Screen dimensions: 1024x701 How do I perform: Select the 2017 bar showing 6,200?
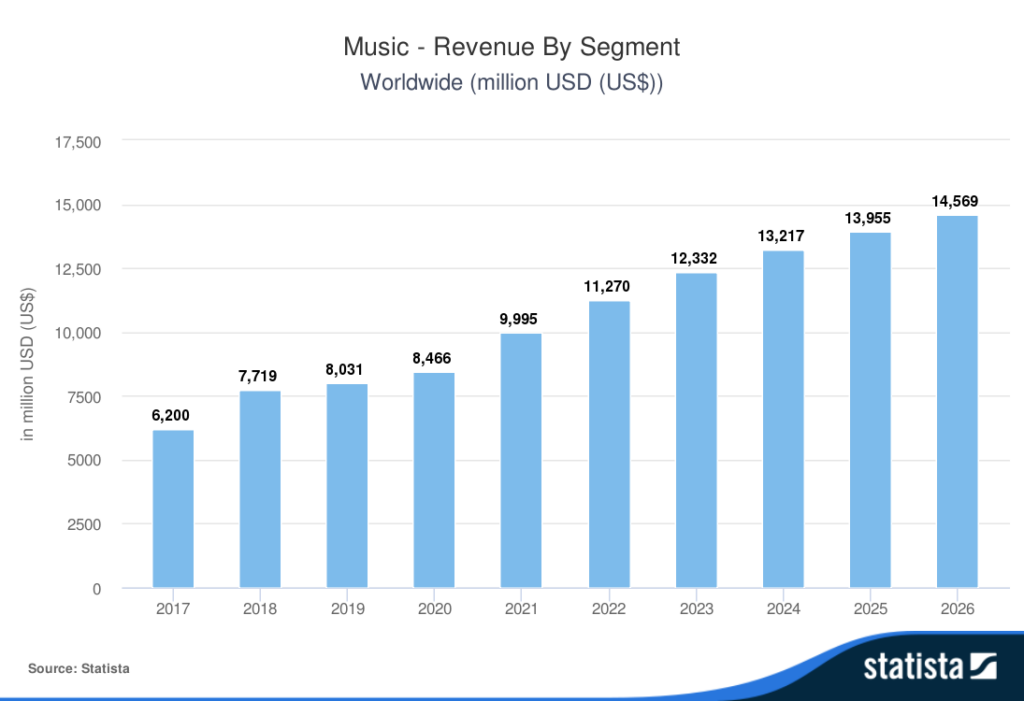[173, 509]
